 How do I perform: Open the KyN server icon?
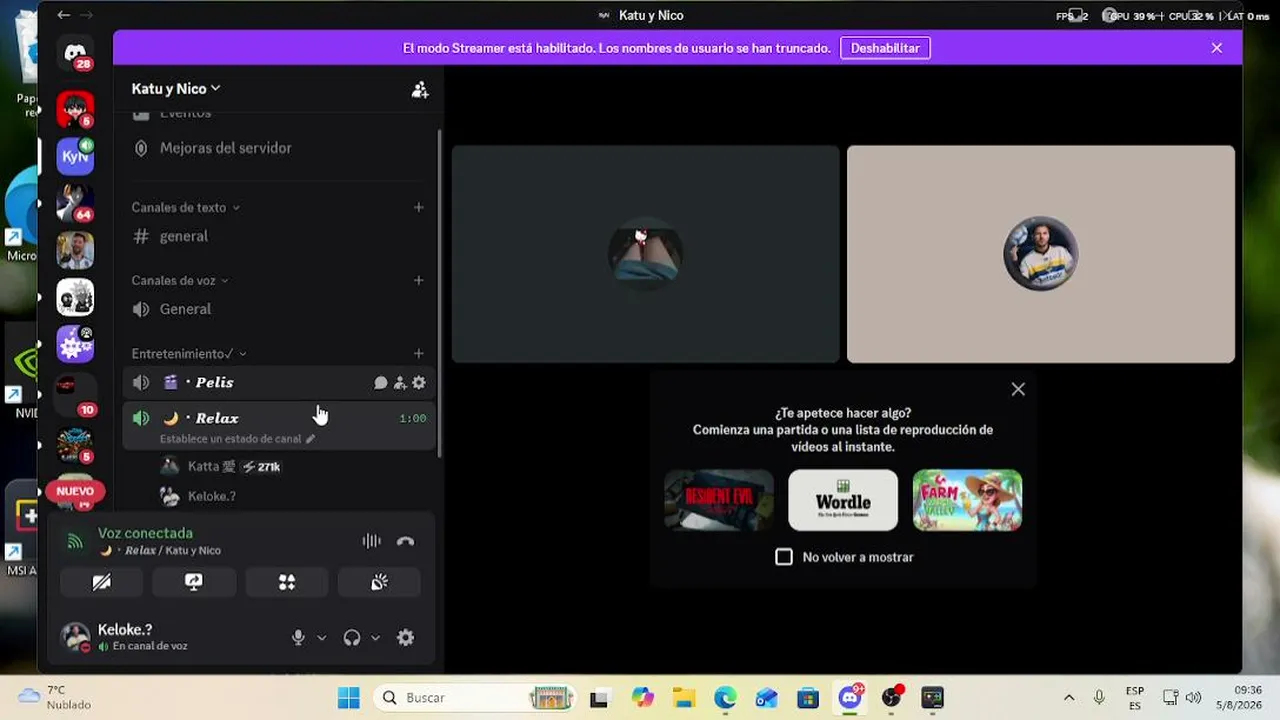click(75, 156)
